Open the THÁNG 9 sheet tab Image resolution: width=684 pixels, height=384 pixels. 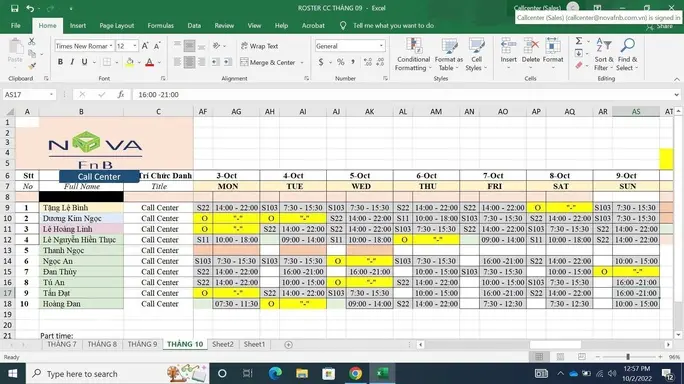pos(142,344)
